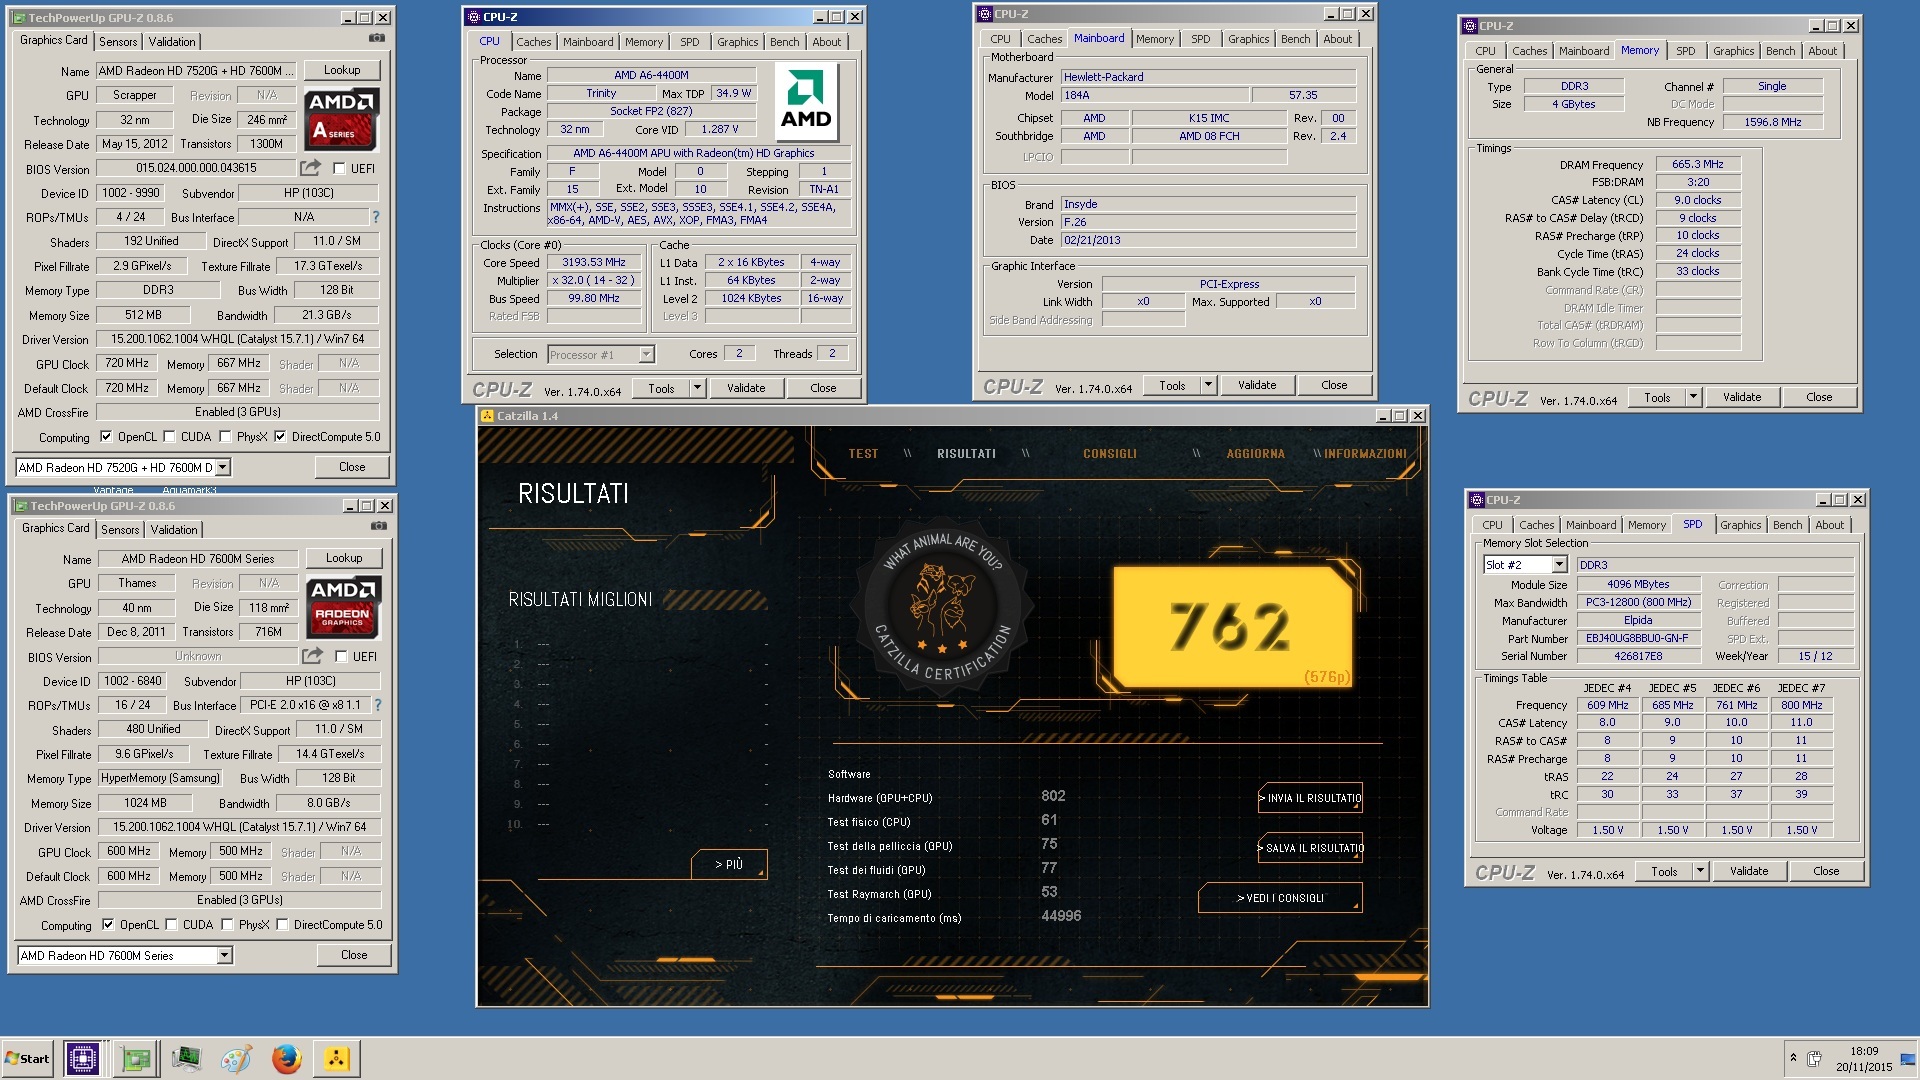Expand the Tools arrow in the CPU-Z CPU tab window
The width and height of the screenshot is (1920, 1080).
tap(697, 388)
